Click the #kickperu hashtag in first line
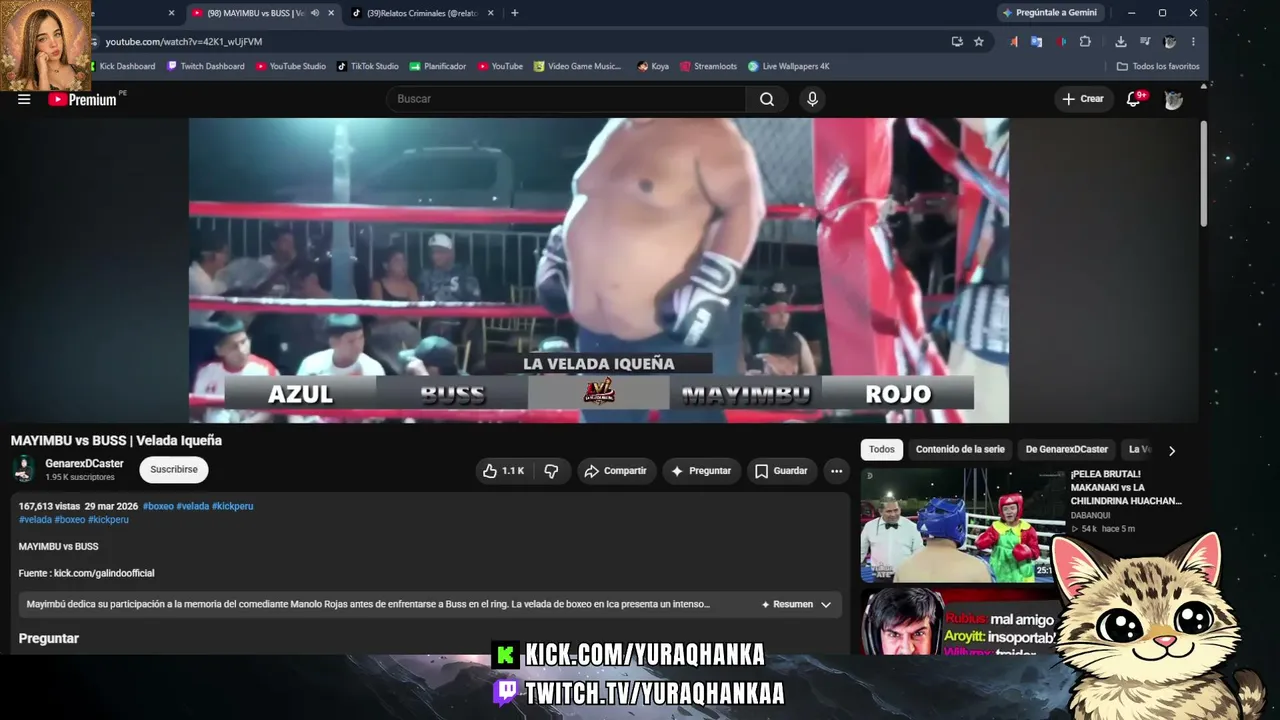 (x=232, y=506)
